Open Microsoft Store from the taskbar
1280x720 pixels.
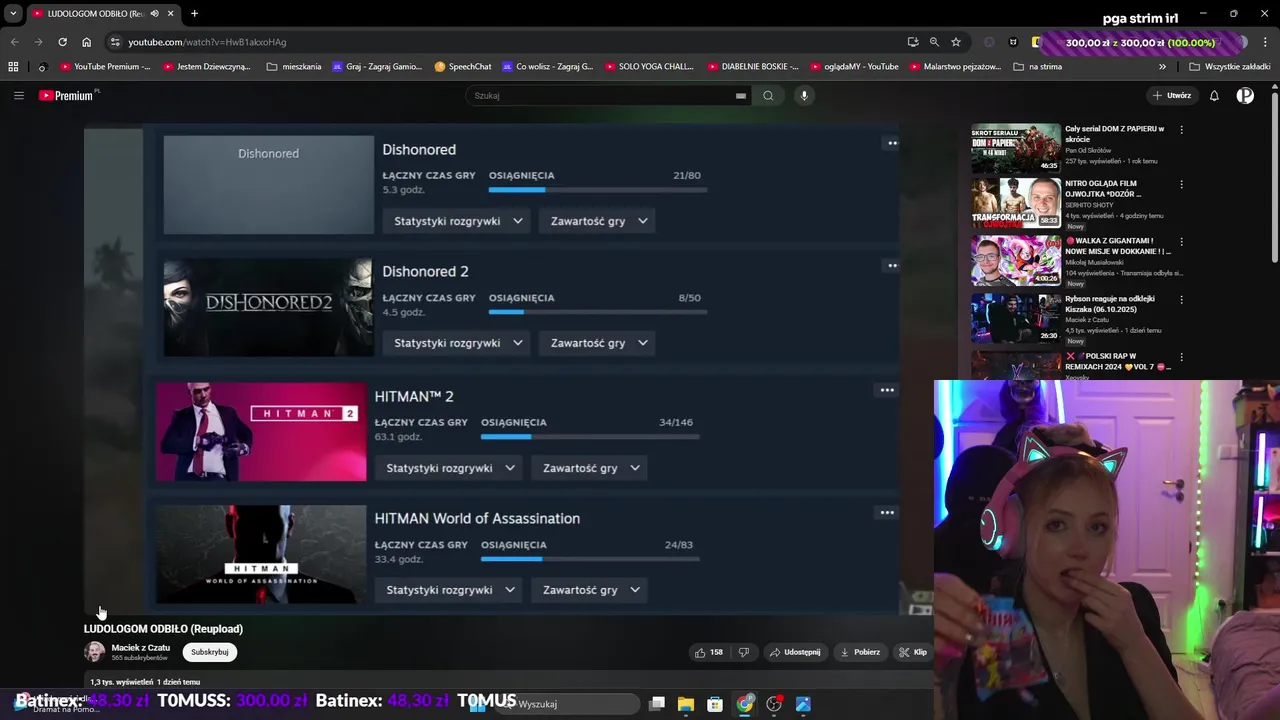click(715, 704)
